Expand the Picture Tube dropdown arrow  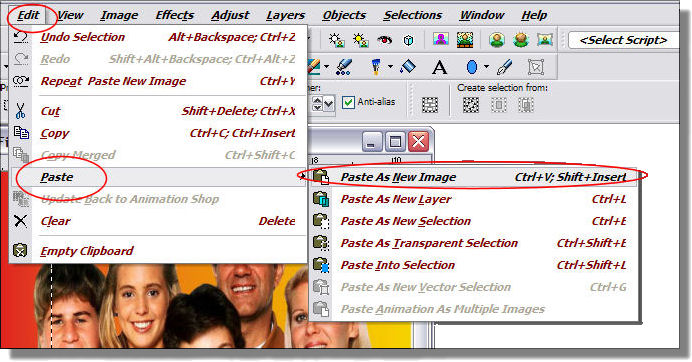tap(390, 67)
